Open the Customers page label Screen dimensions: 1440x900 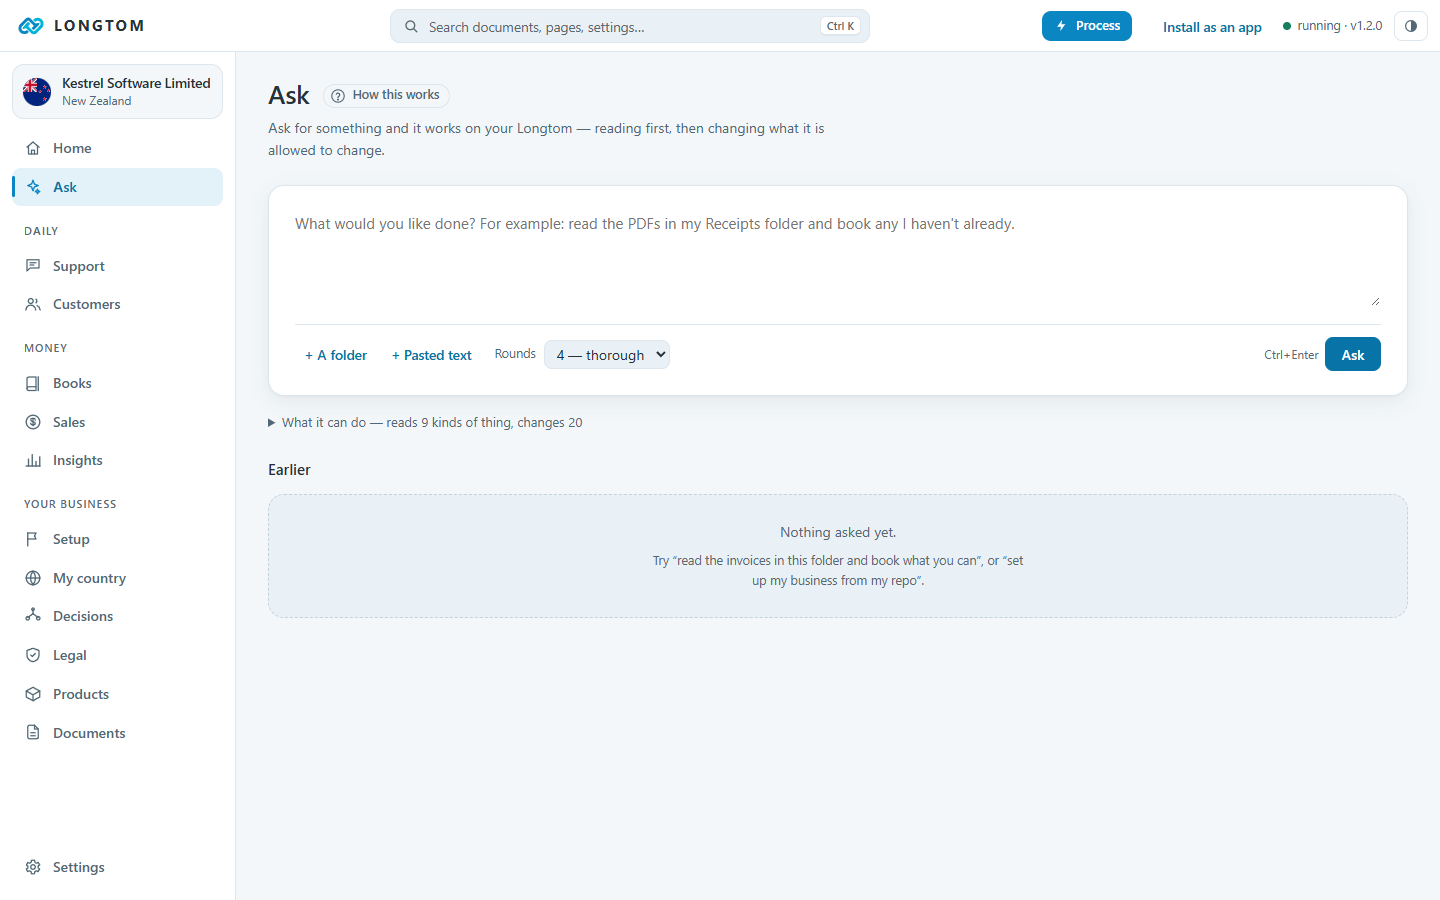(x=87, y=304)
